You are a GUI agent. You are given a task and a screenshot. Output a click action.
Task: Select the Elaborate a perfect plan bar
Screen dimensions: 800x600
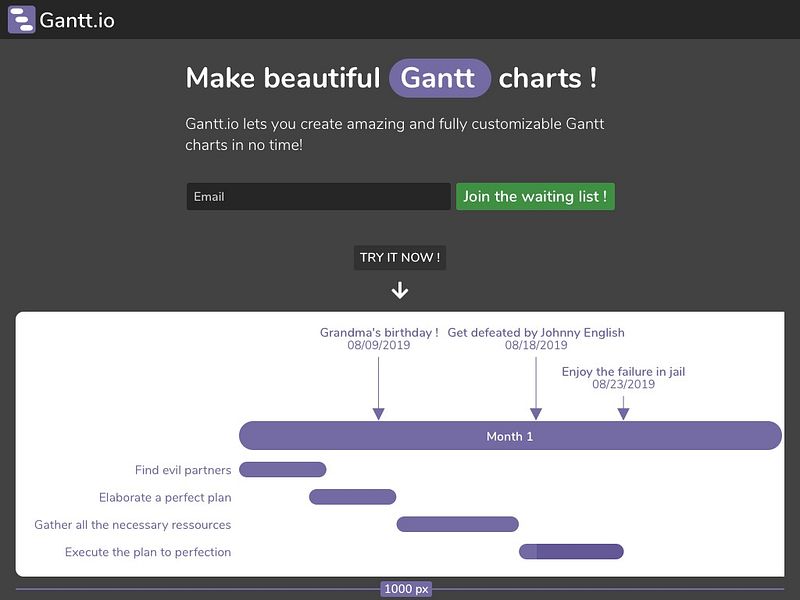pyautogui.click(x=353, y=497)
